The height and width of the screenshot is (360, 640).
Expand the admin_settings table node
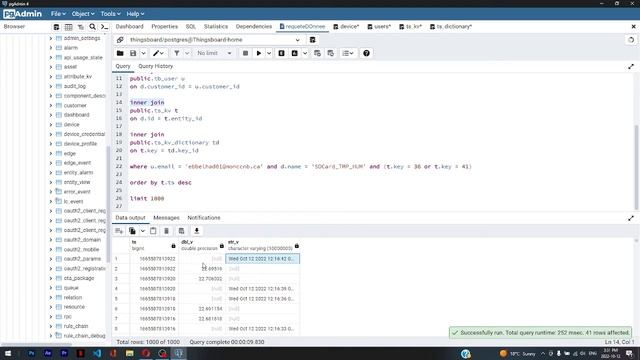51,38
